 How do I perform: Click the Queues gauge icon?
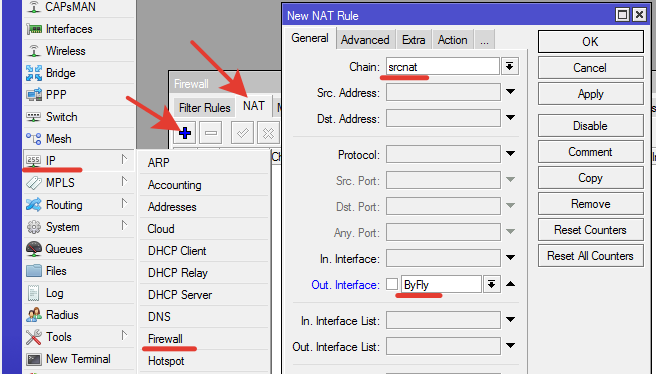click(x=34, y=248)
